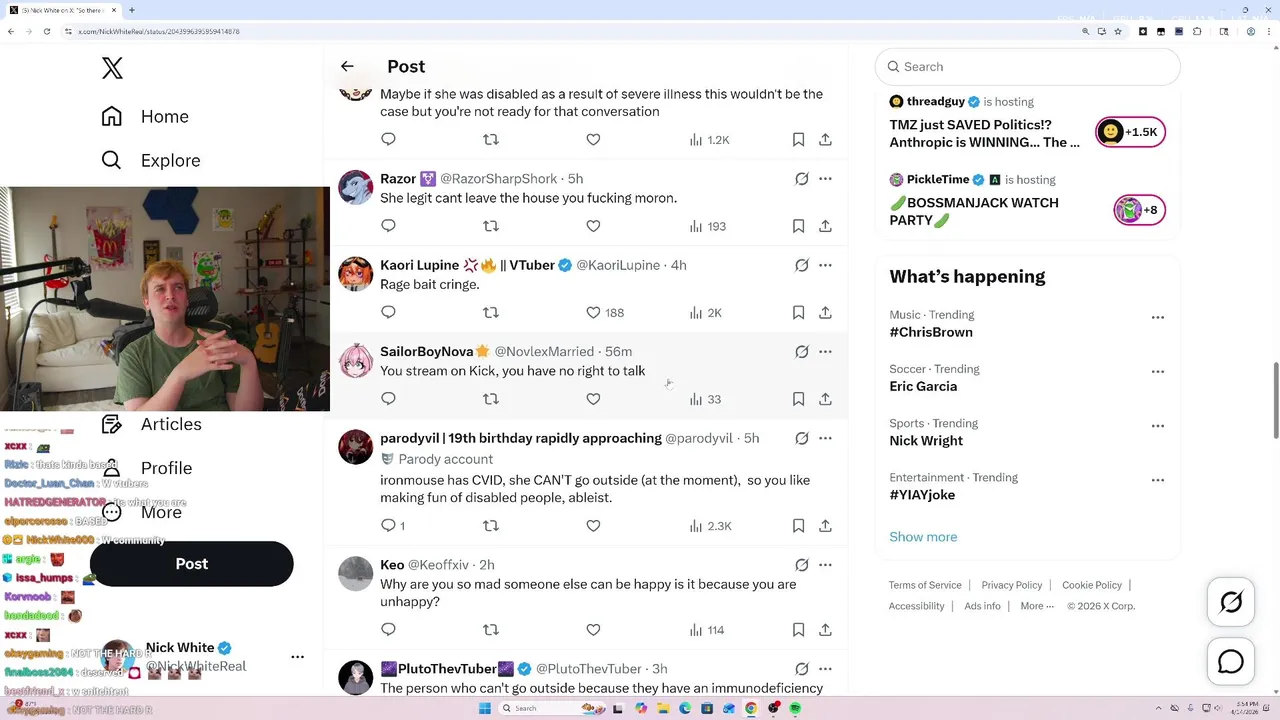Open more options on parodyvil's post
Viewport: 1280px width, 720px height.
tap(825, 438)
